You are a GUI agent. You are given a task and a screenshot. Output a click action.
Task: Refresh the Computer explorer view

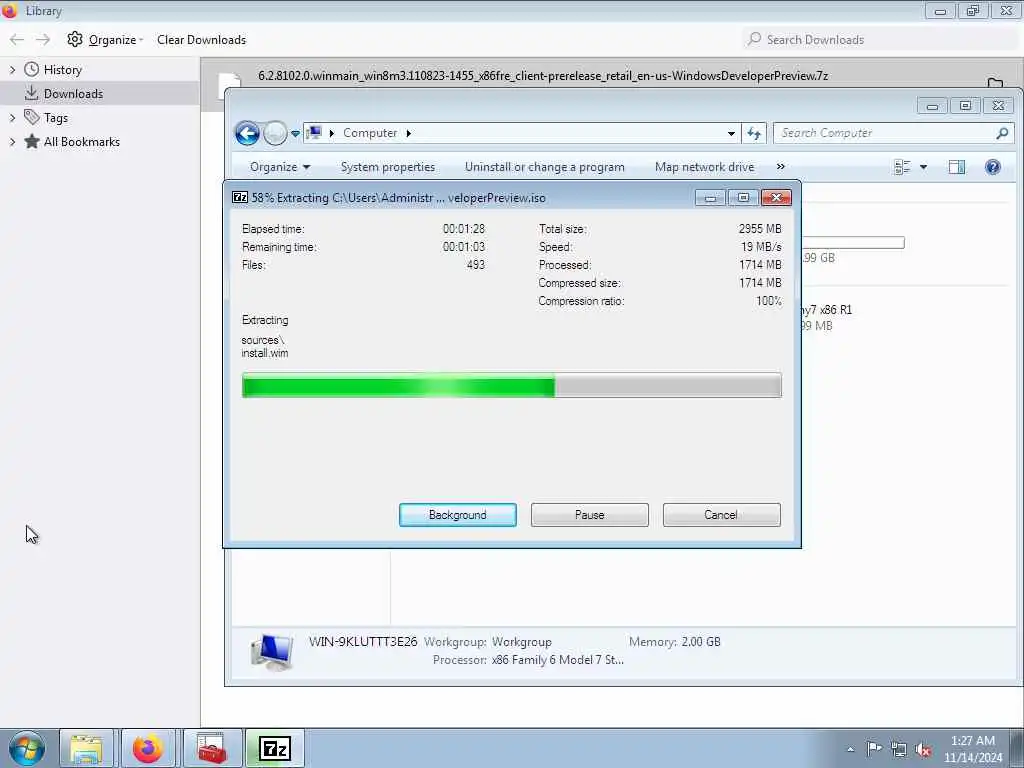click(754, 133)
